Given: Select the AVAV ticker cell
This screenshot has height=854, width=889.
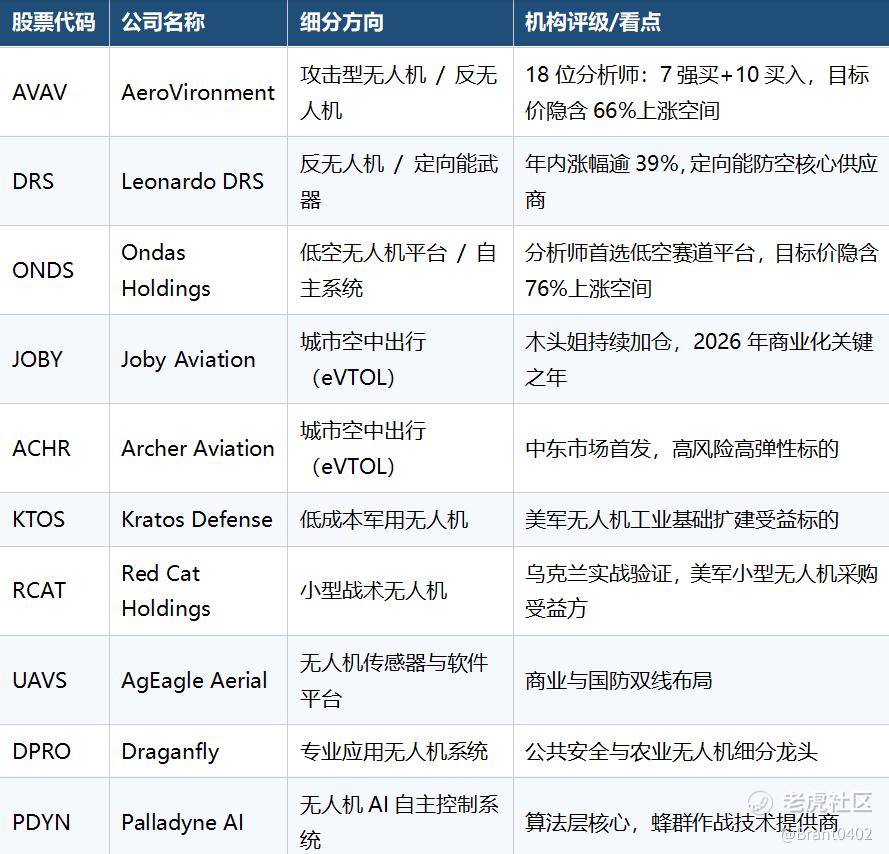Looking at the screenshot, I should click(x=54, y=92).
